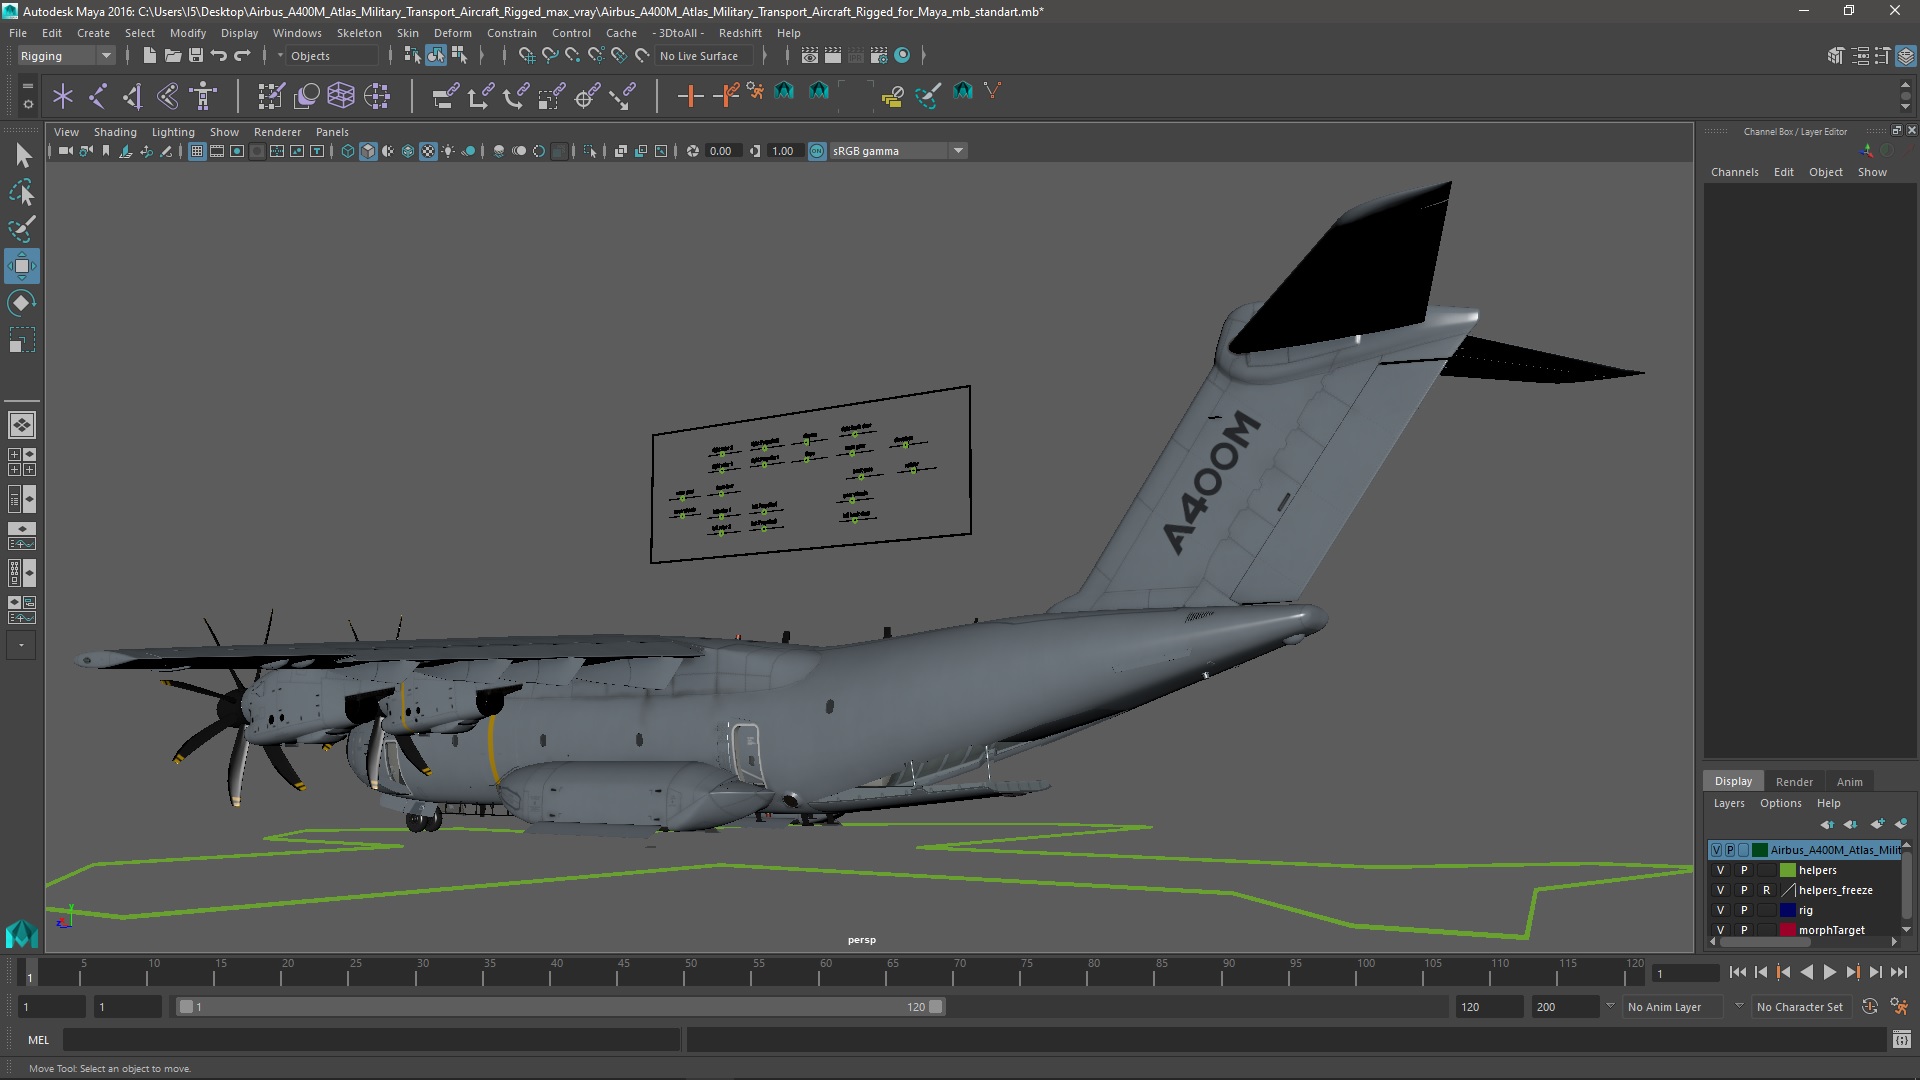Pick the Paint Selection tool
1920x1080 pixels.
coord(22,229)
